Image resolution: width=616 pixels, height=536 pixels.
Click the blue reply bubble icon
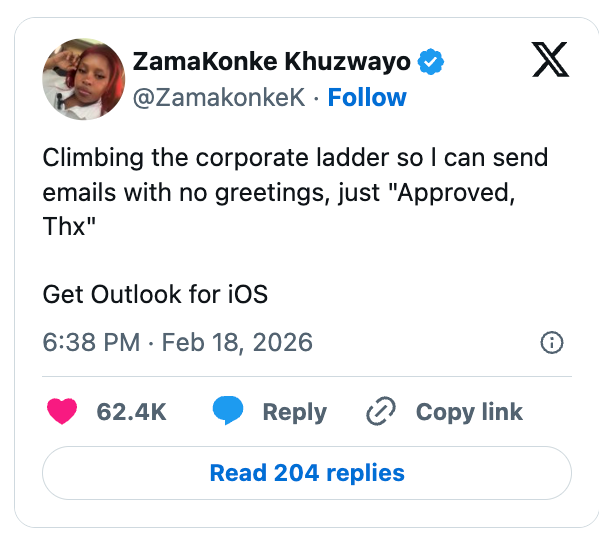(x=229, y=411)
